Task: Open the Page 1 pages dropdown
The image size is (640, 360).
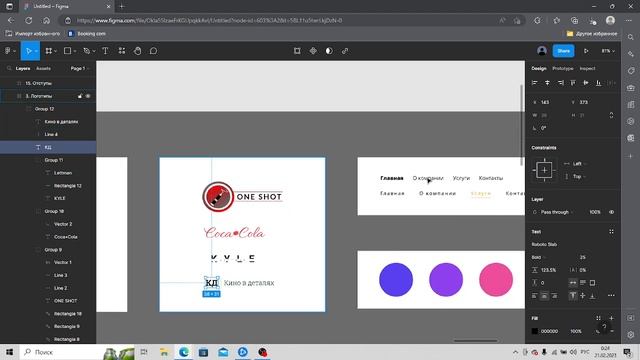Action: tap(80, 69)
